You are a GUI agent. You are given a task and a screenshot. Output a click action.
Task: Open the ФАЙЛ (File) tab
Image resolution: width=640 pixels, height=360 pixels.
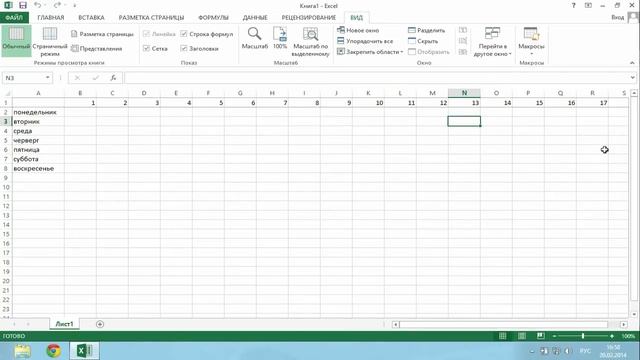[x=14, y=18]
